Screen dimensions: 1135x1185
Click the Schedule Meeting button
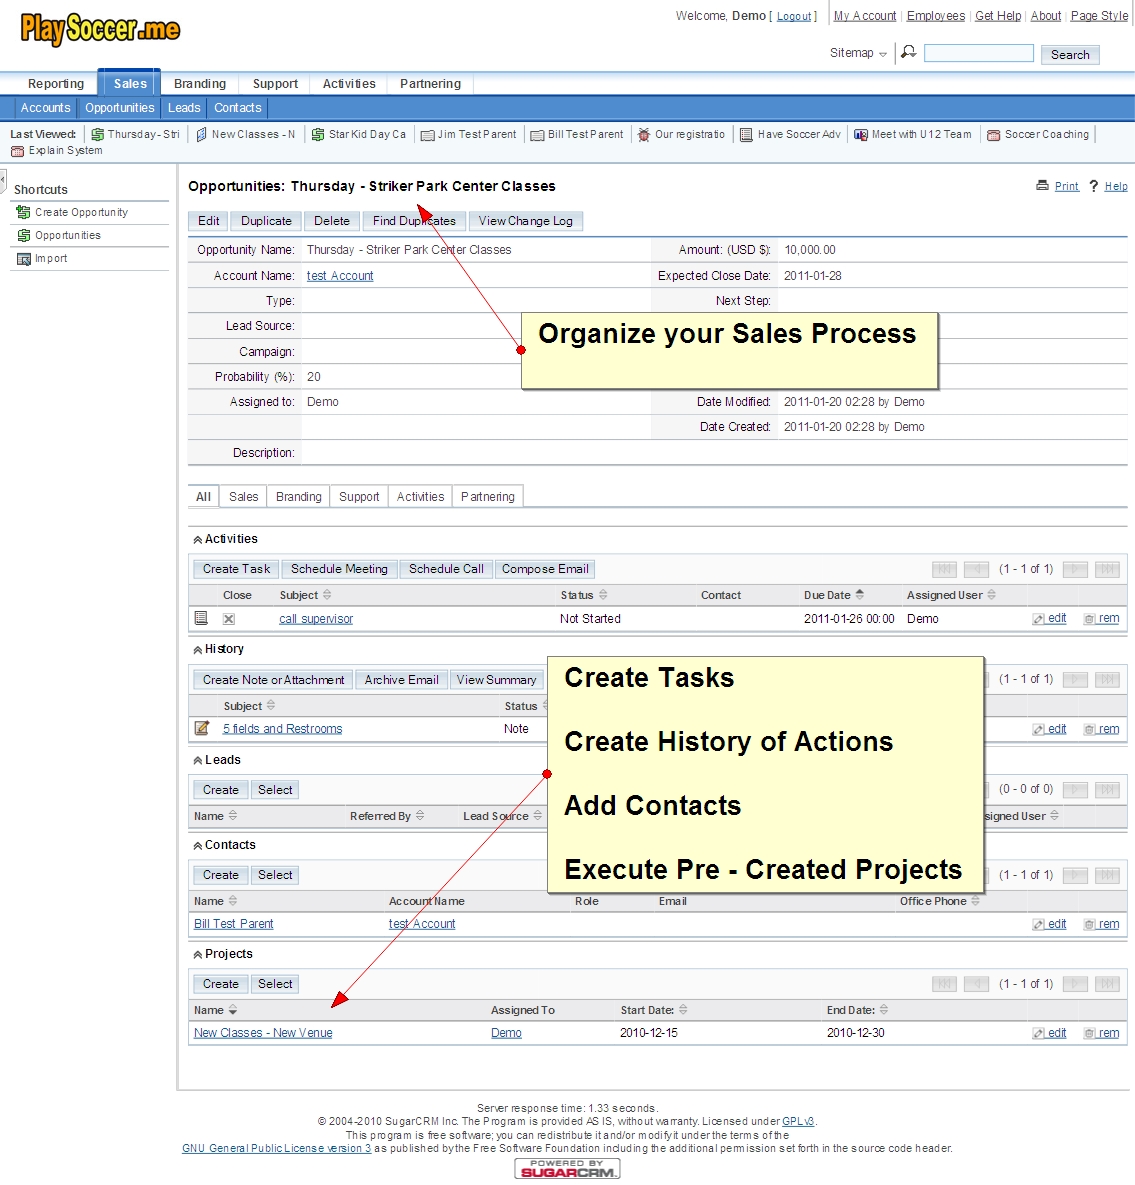click(339, 569)
